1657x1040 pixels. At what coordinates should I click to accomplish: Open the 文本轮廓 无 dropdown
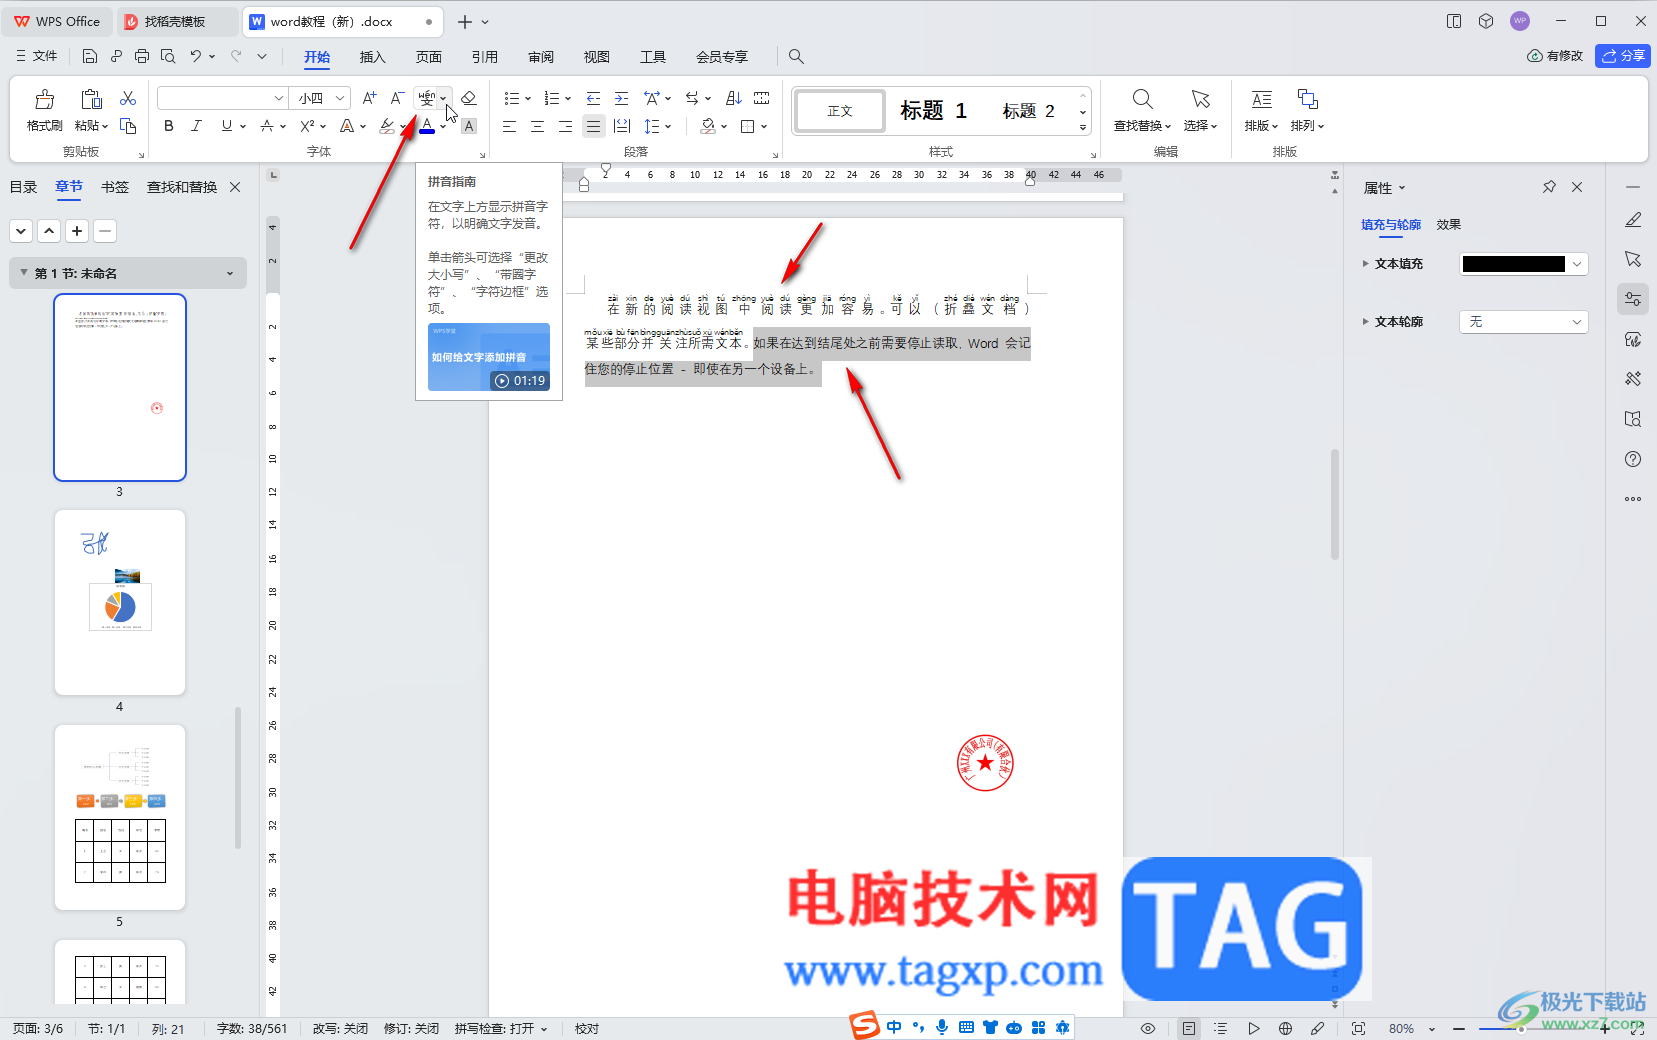point(1524,322)
